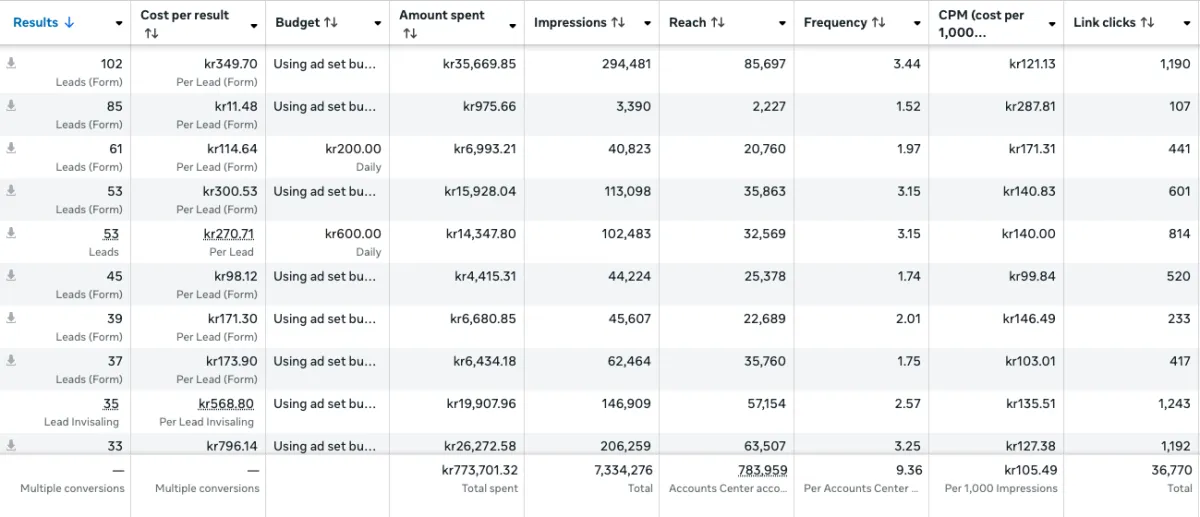Click the sort arrows next to Reach

click(x=718, y=23)
